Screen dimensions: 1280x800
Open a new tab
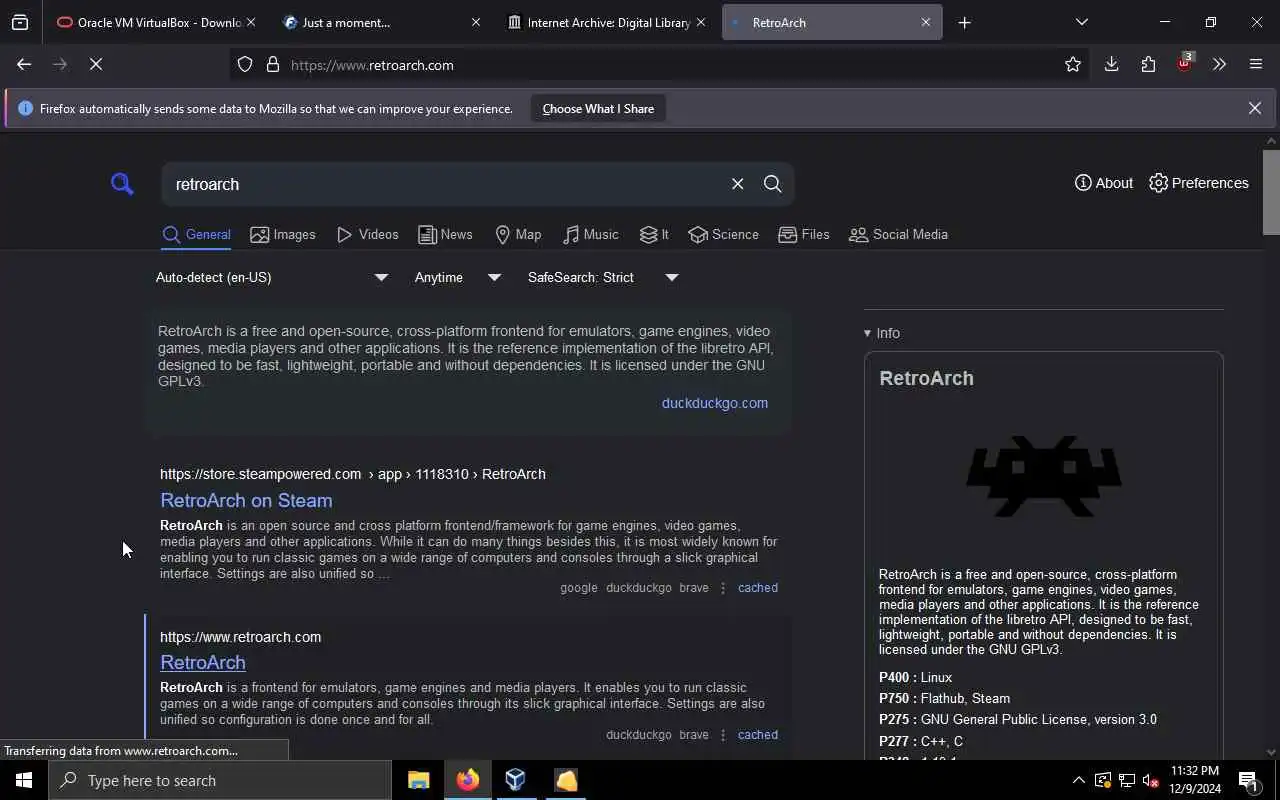[x=964, y=22]
